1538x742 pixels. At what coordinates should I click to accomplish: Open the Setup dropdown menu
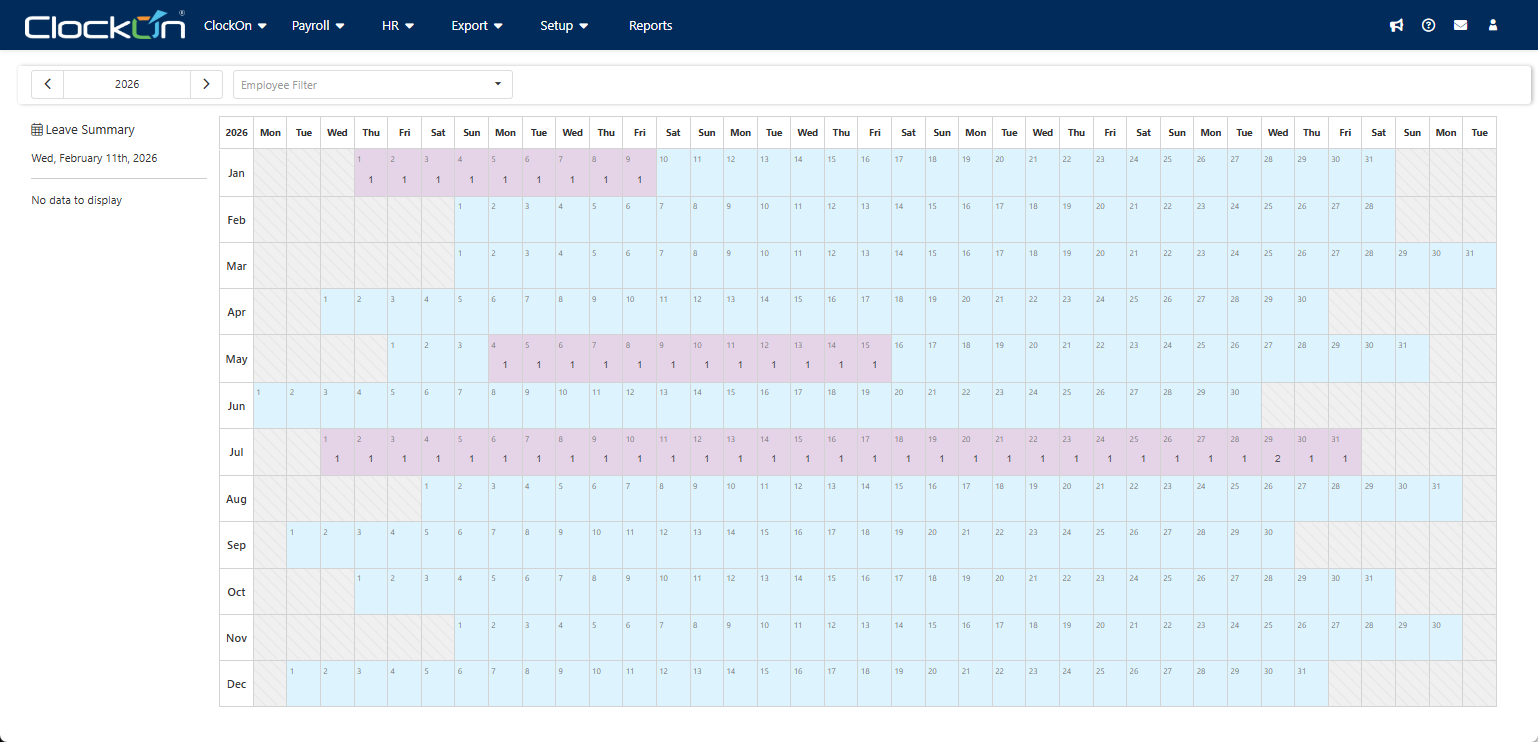pos(564,26)
